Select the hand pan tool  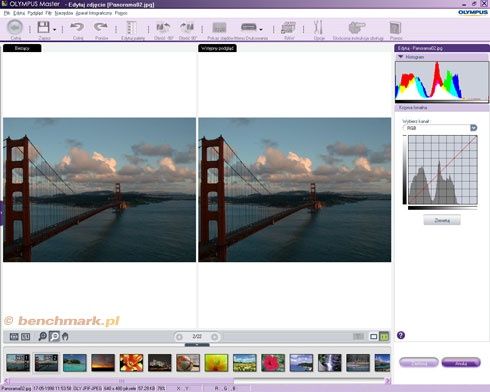(x=65, y=336)
